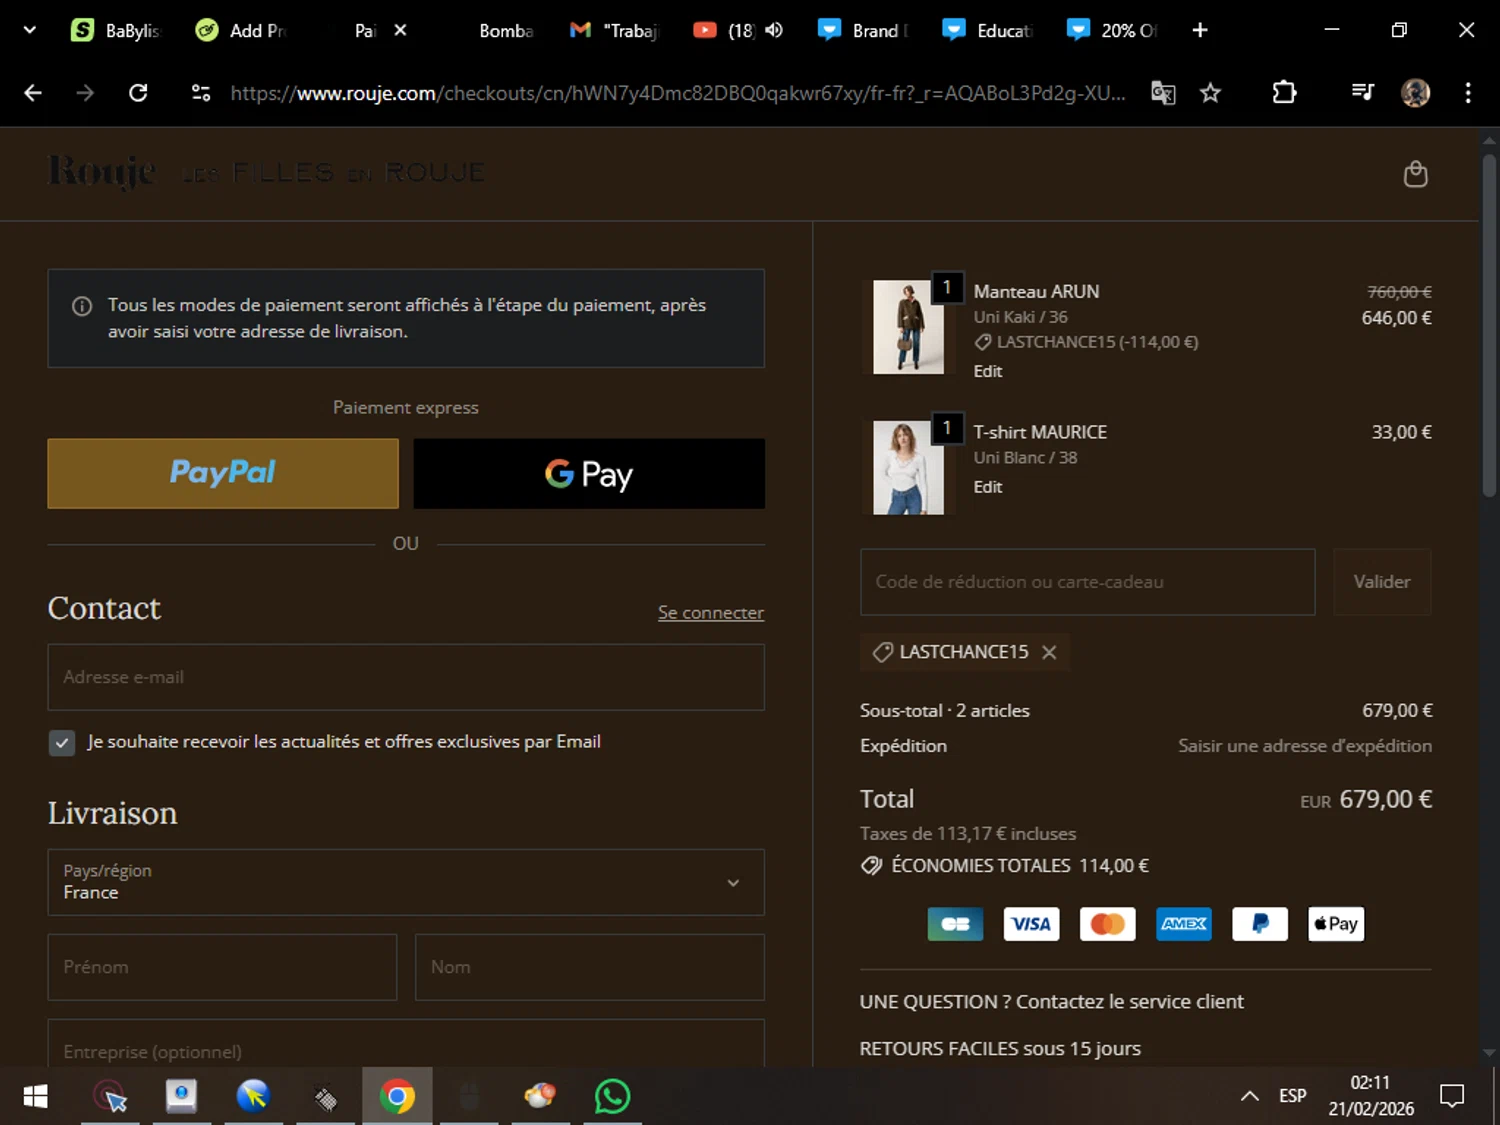Open the media control icon in toolbar
1500x1125 pixels.
(x=1362, y=93)
